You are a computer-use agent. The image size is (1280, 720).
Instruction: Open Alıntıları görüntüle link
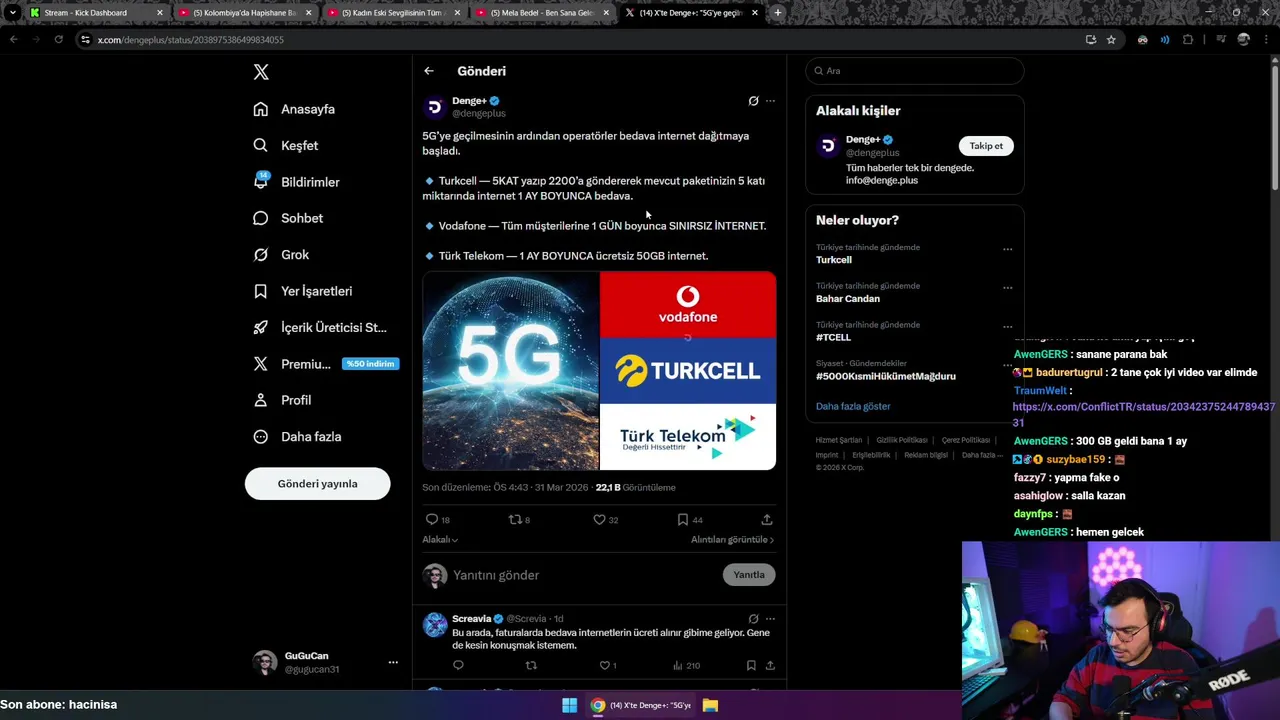(x=732, y=540)
